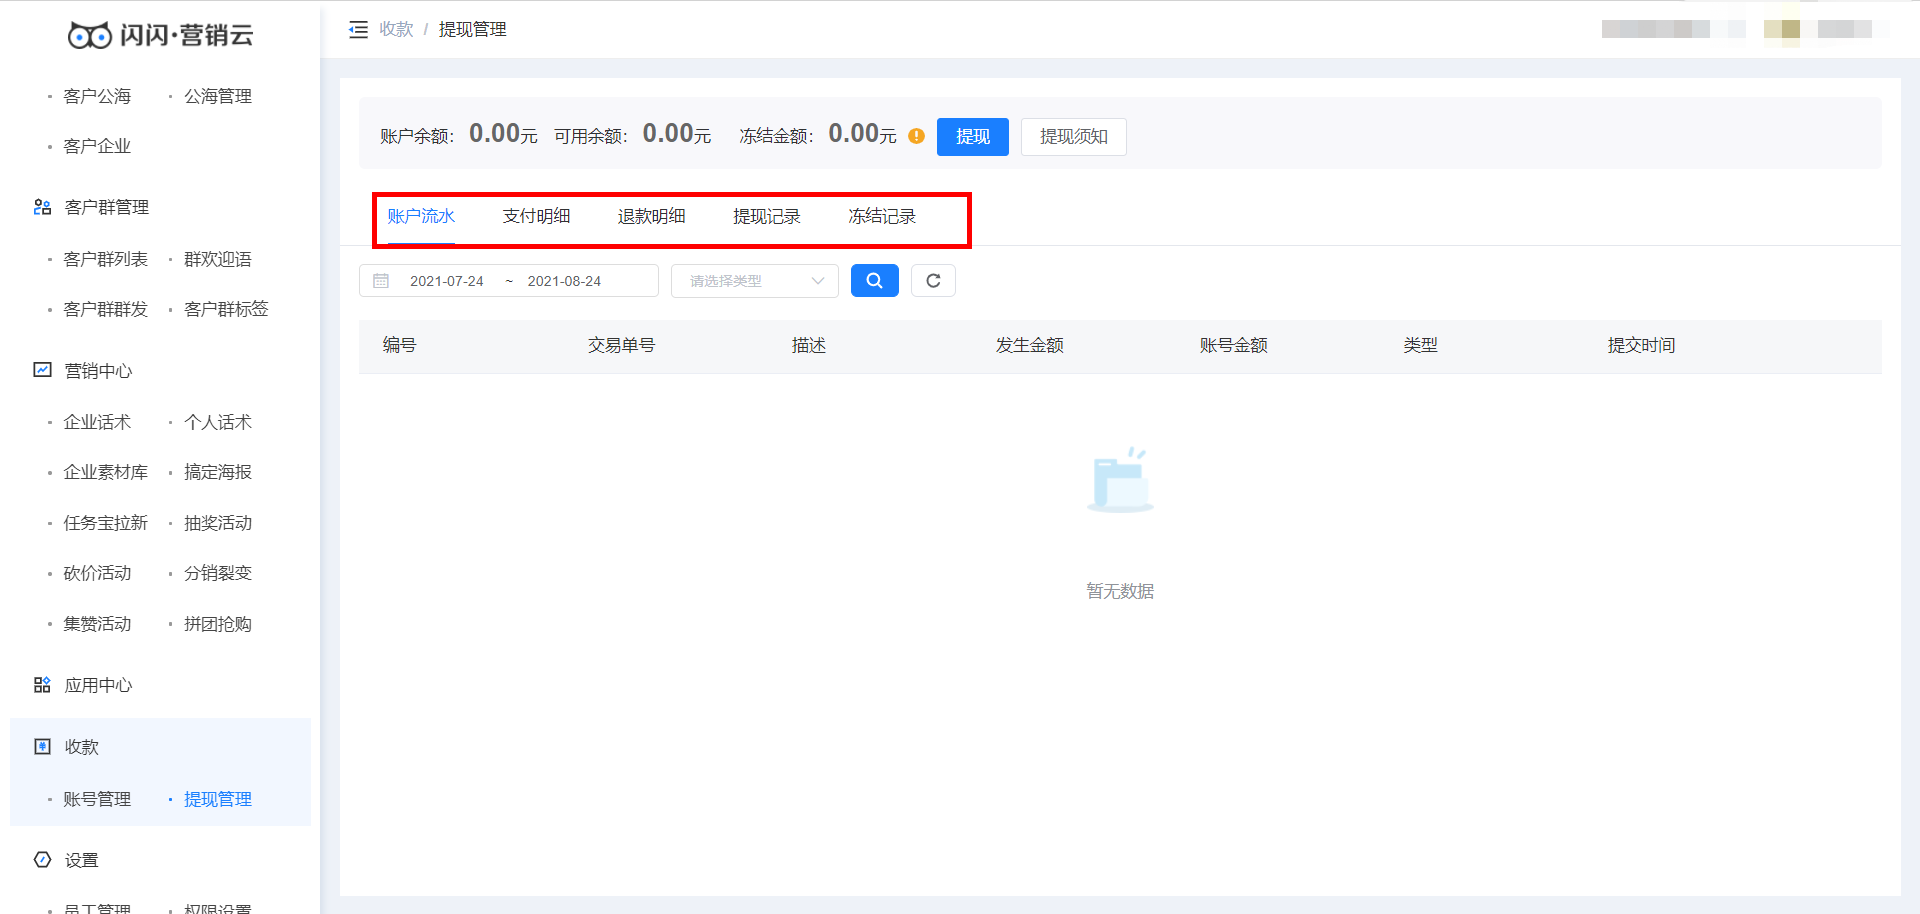Open 搞定海报 menu item
Viewport: 1920px width, 914px height.
click(218, 472)
